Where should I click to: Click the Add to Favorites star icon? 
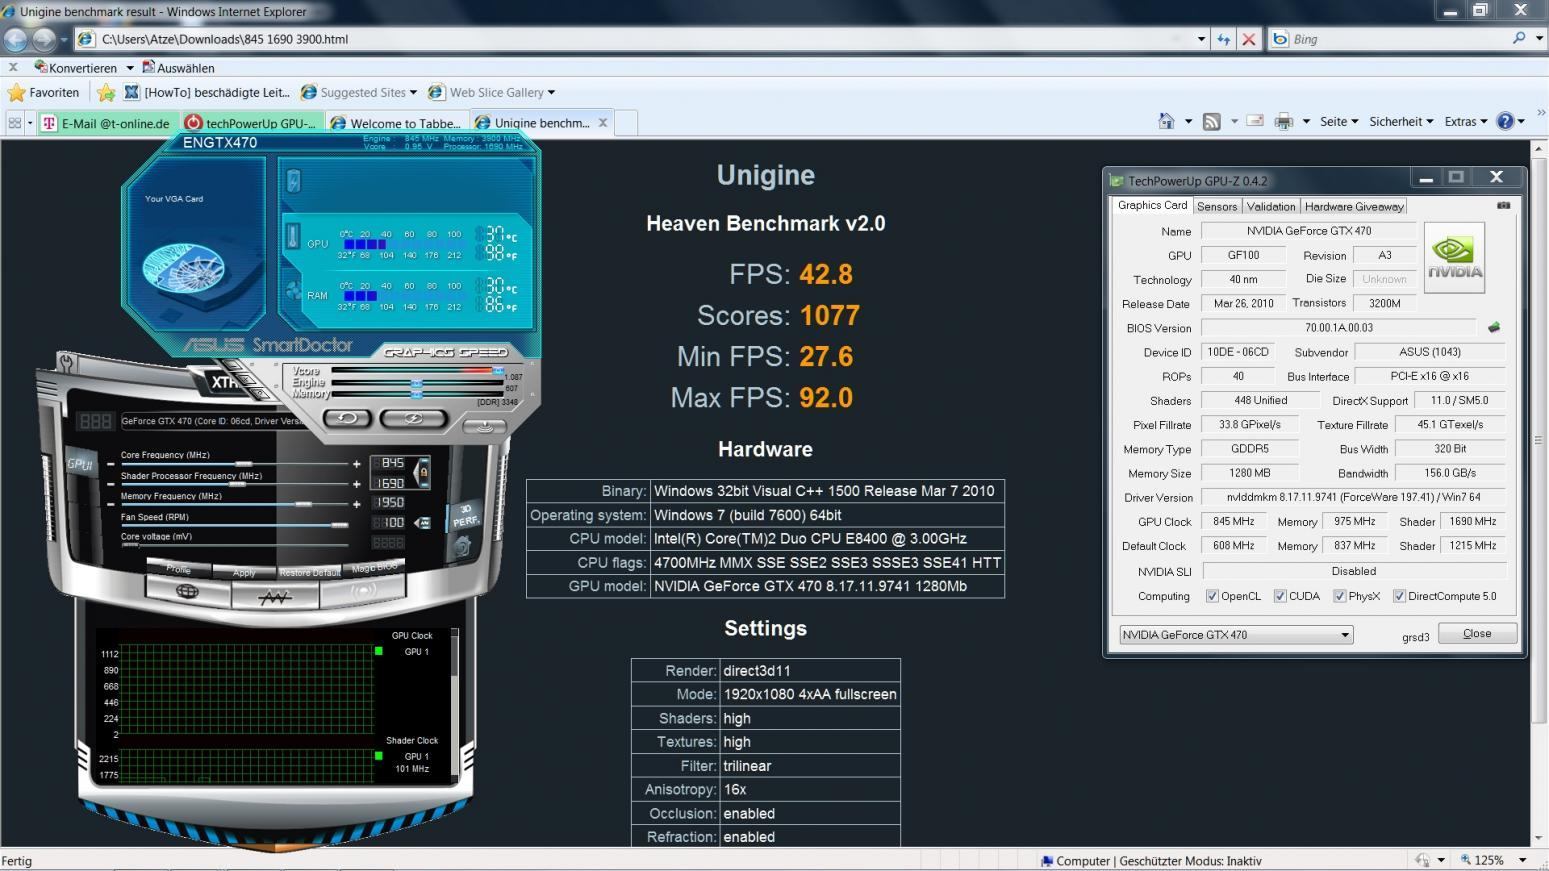click(x=106, y=92)
